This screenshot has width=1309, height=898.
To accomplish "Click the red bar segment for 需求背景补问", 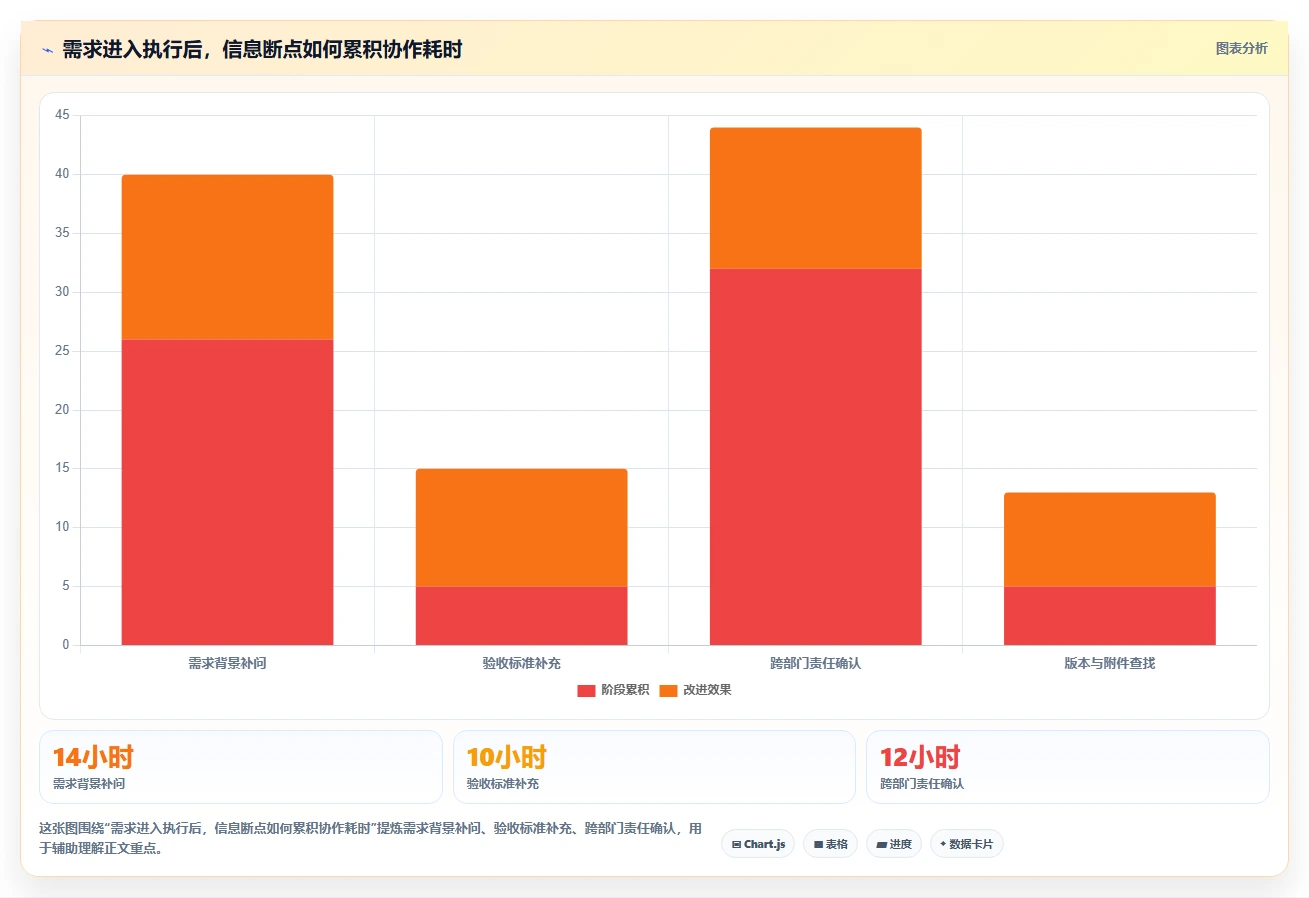I will pos(227,492).
